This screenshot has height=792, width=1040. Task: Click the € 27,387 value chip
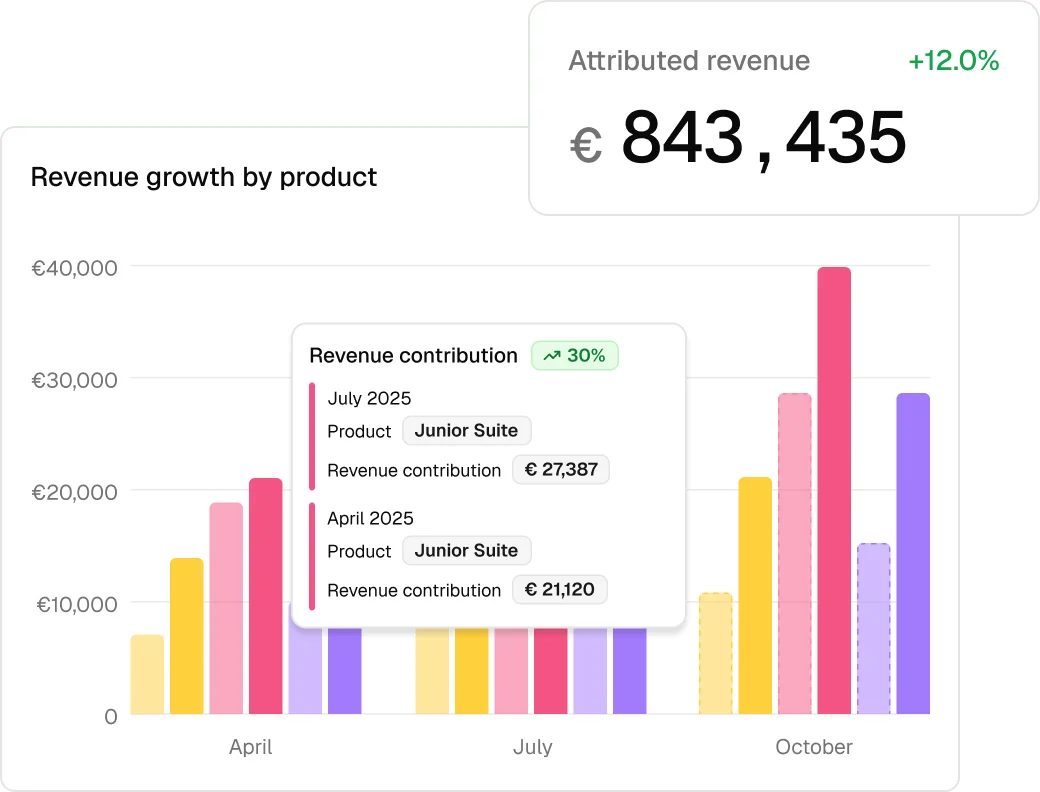[561, 470]
